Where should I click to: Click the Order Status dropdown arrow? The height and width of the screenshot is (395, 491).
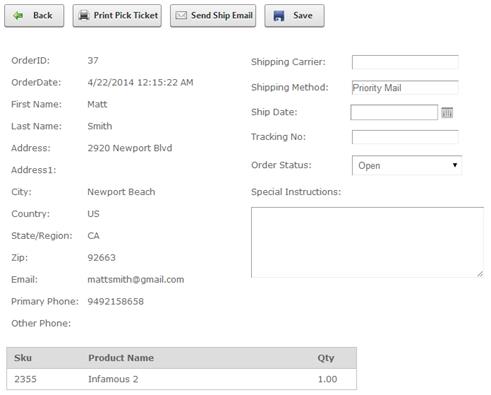click(x=455, y=165)
